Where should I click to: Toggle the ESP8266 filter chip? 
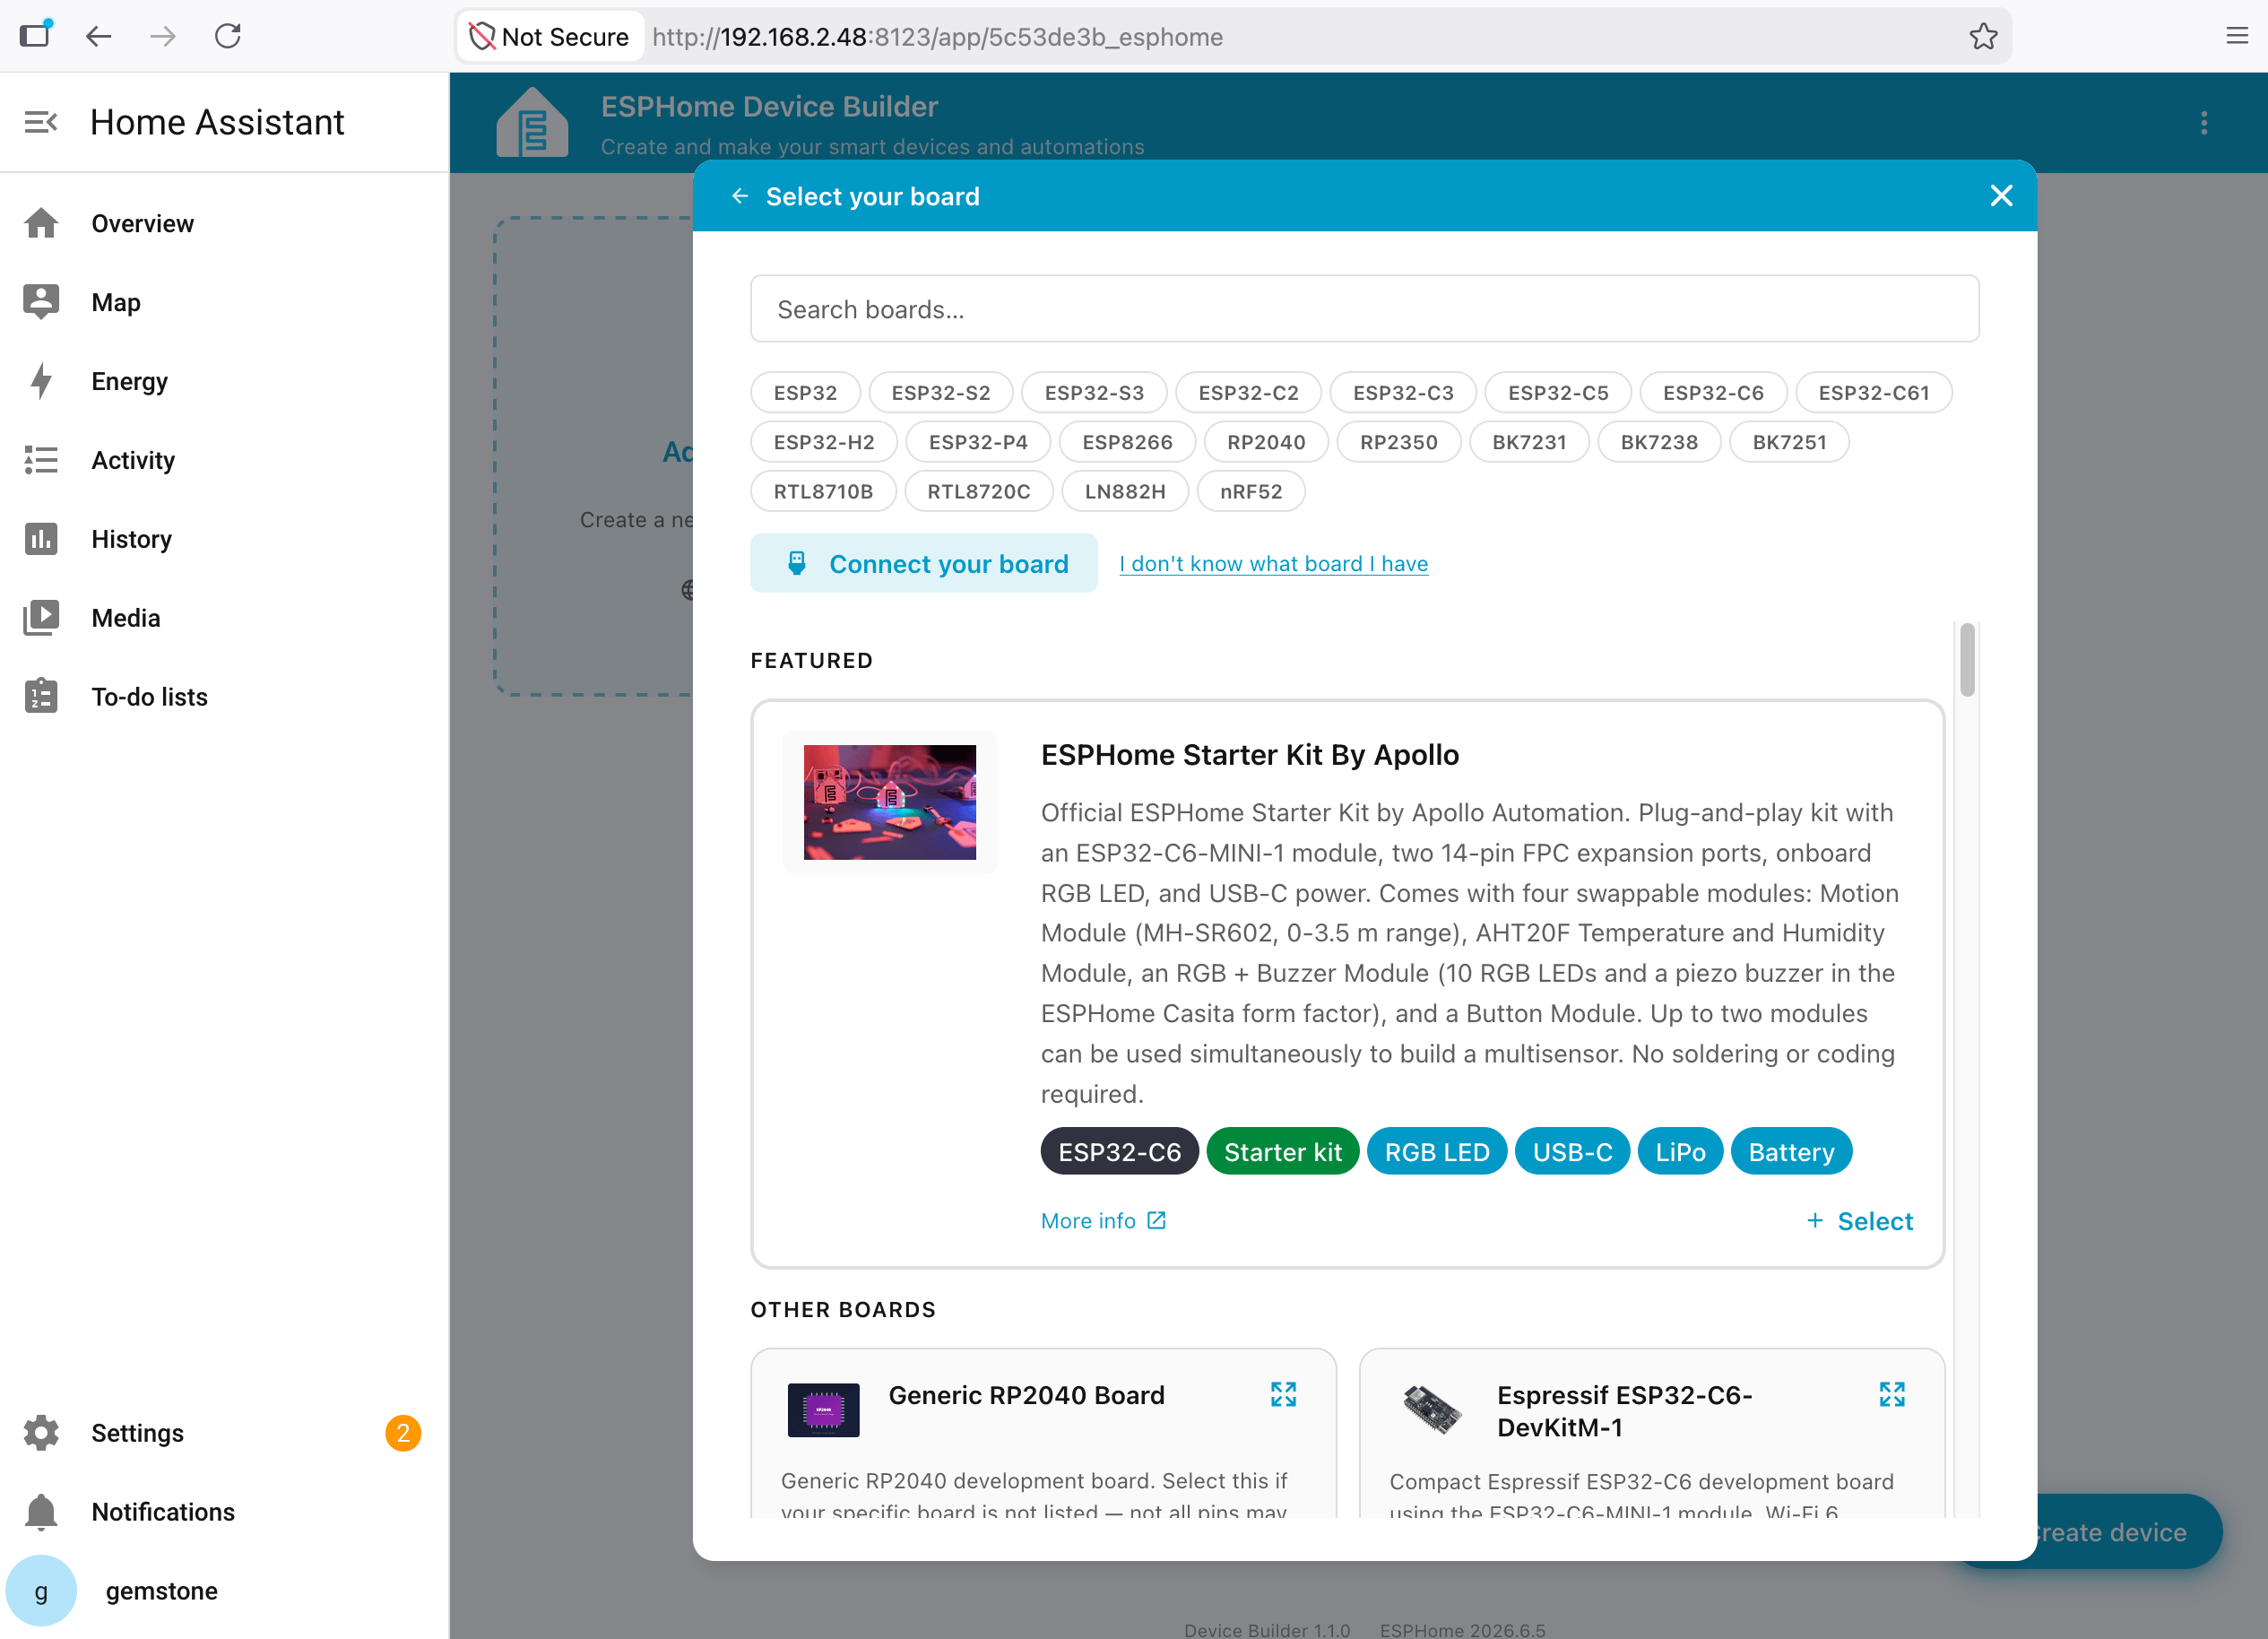point(1127,442)
